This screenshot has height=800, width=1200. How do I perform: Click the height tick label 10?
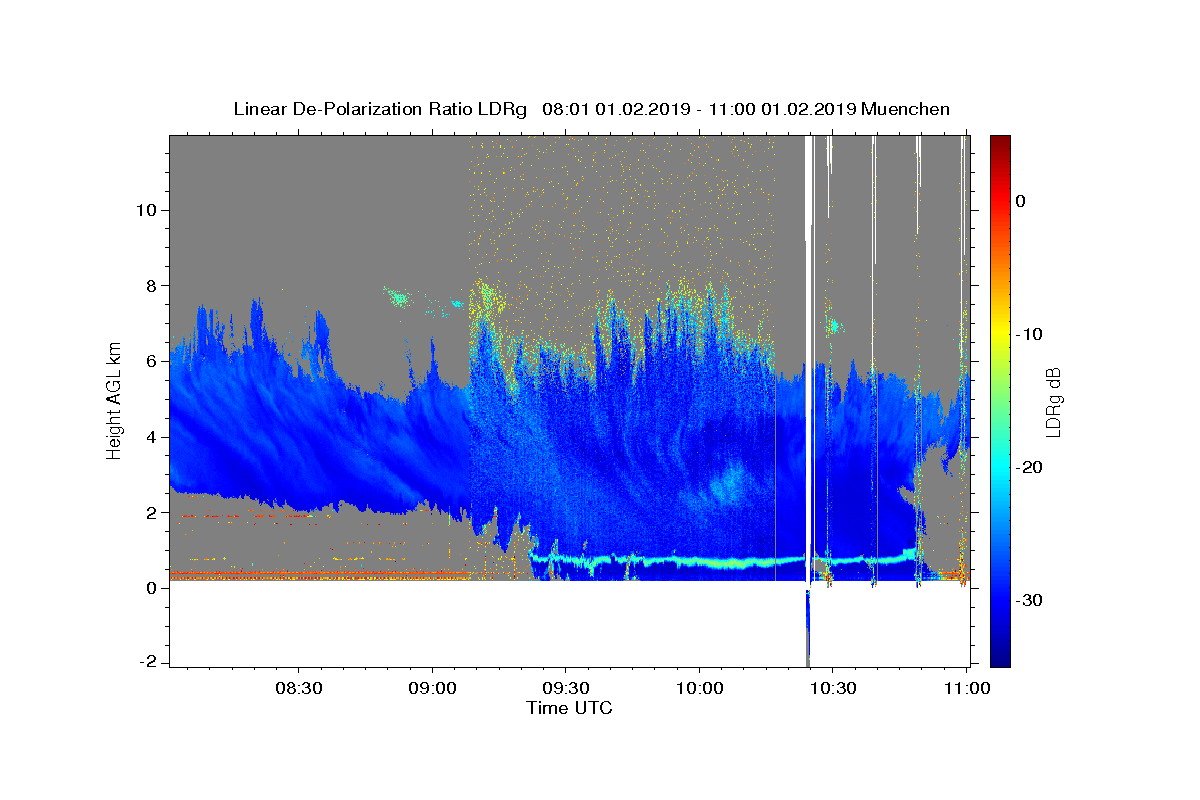coord(148,210)
